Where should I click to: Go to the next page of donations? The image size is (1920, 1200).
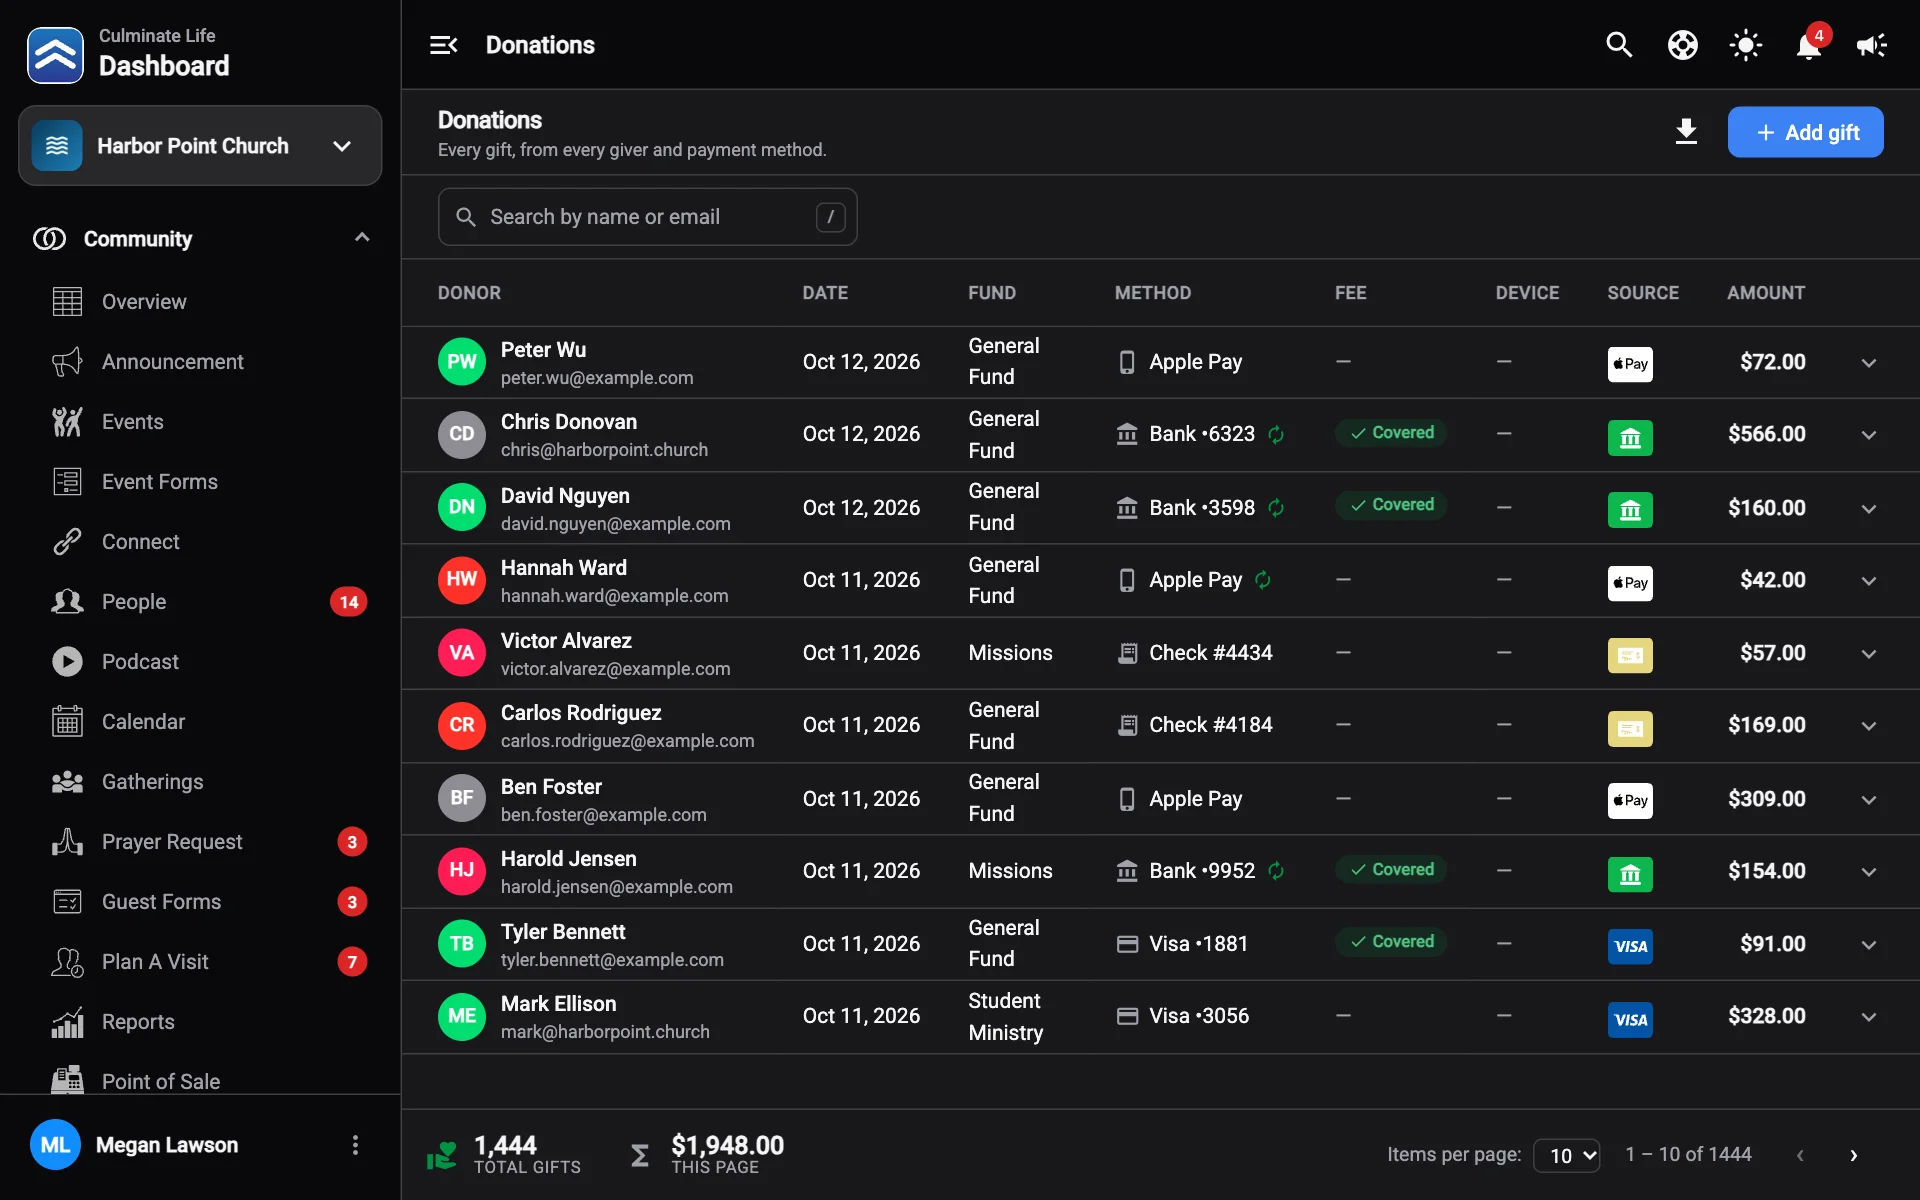click(1853, 1155)
